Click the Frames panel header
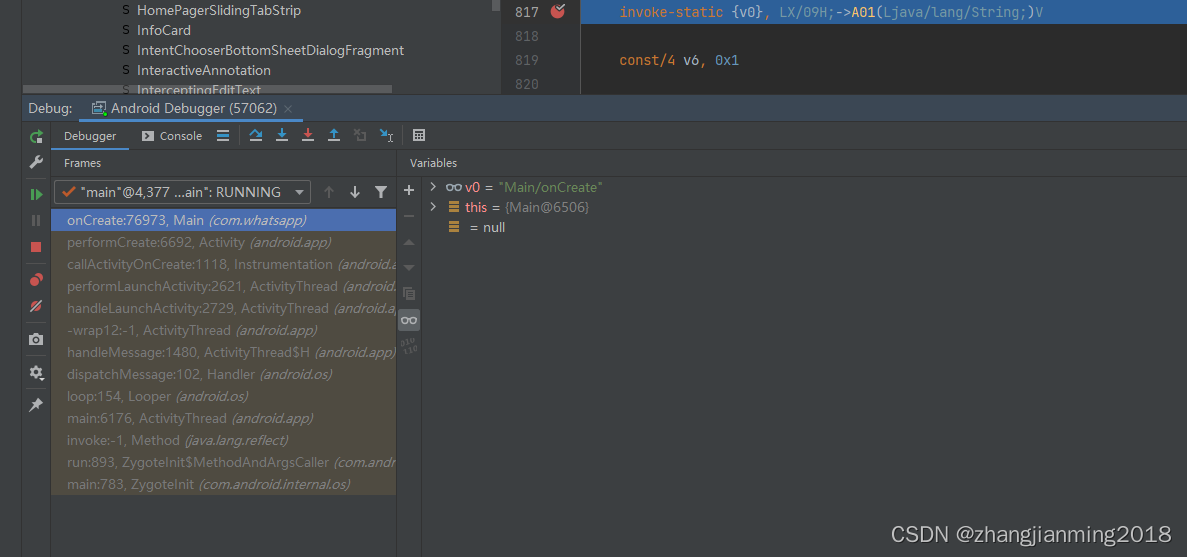The width and height of the screenshot is (1187, 557). [x=83, y=163]
